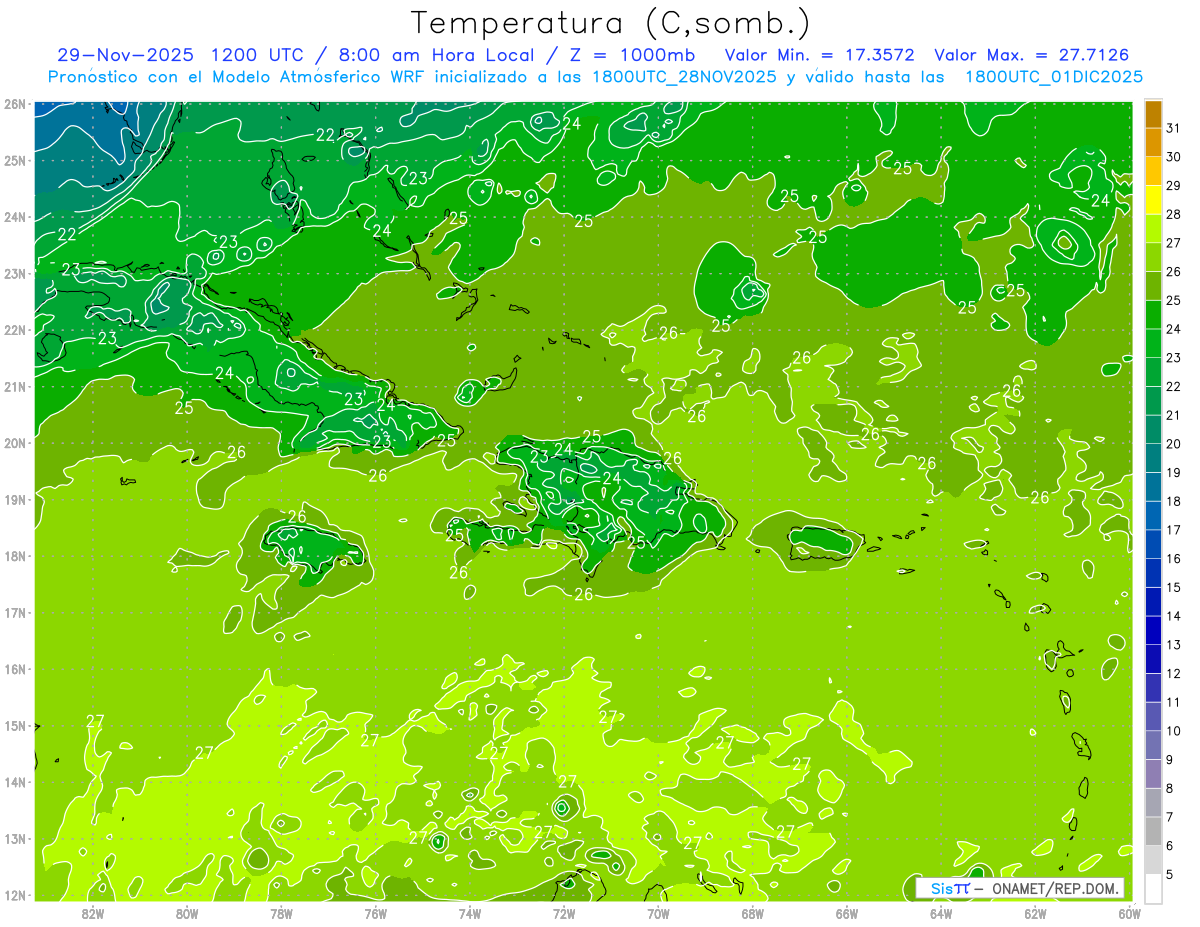Image resolution: width=1200 pixels, height=927 pixels.
Task: Click the '15N' latitude axis label
Action: pos(14,725)
